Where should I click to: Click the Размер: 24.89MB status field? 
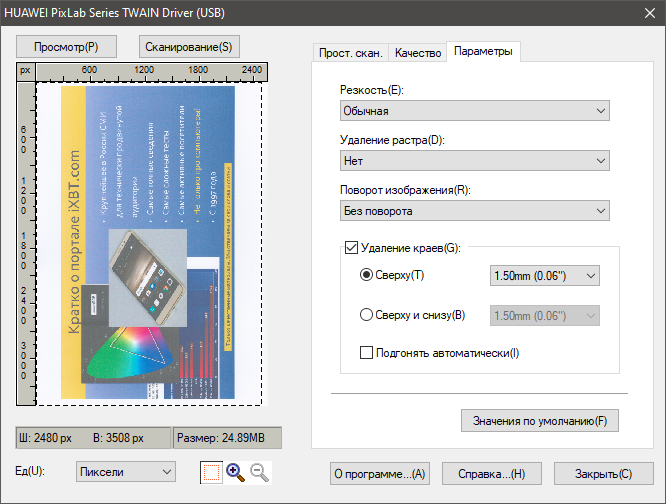227,438
